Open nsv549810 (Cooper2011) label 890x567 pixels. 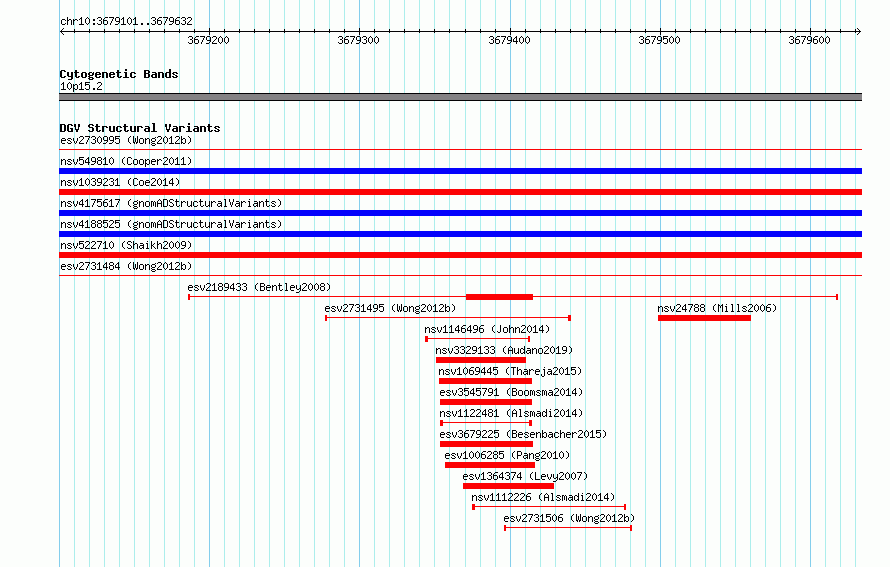click(126, 161)
